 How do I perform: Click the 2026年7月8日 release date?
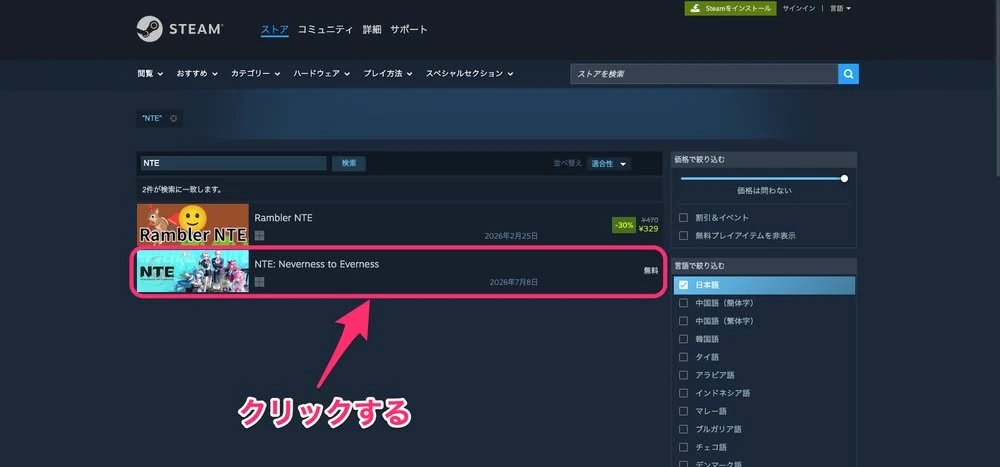tap(514, 282)
